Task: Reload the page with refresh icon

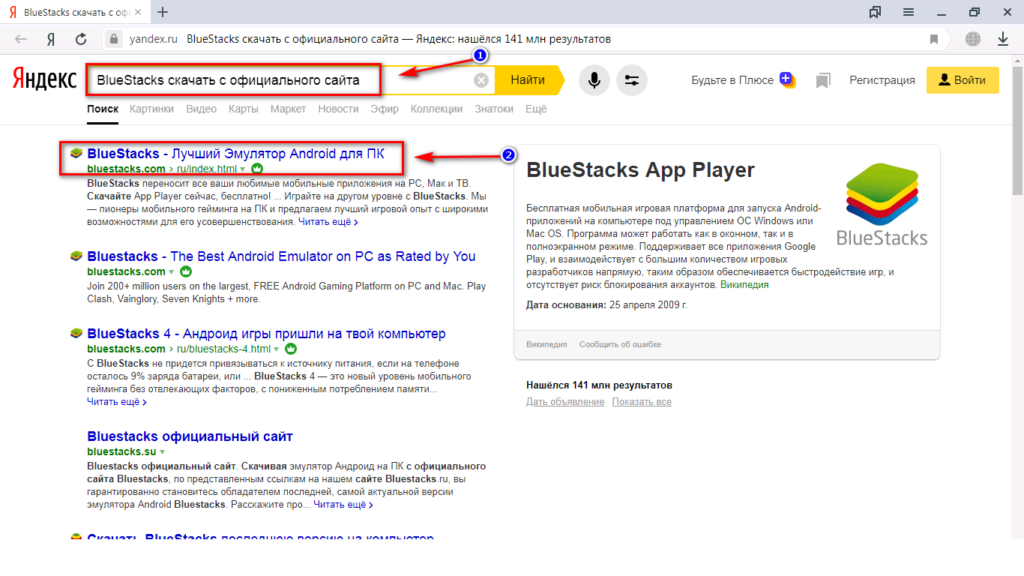Action: pyautogui.click(x=81, y=39)
